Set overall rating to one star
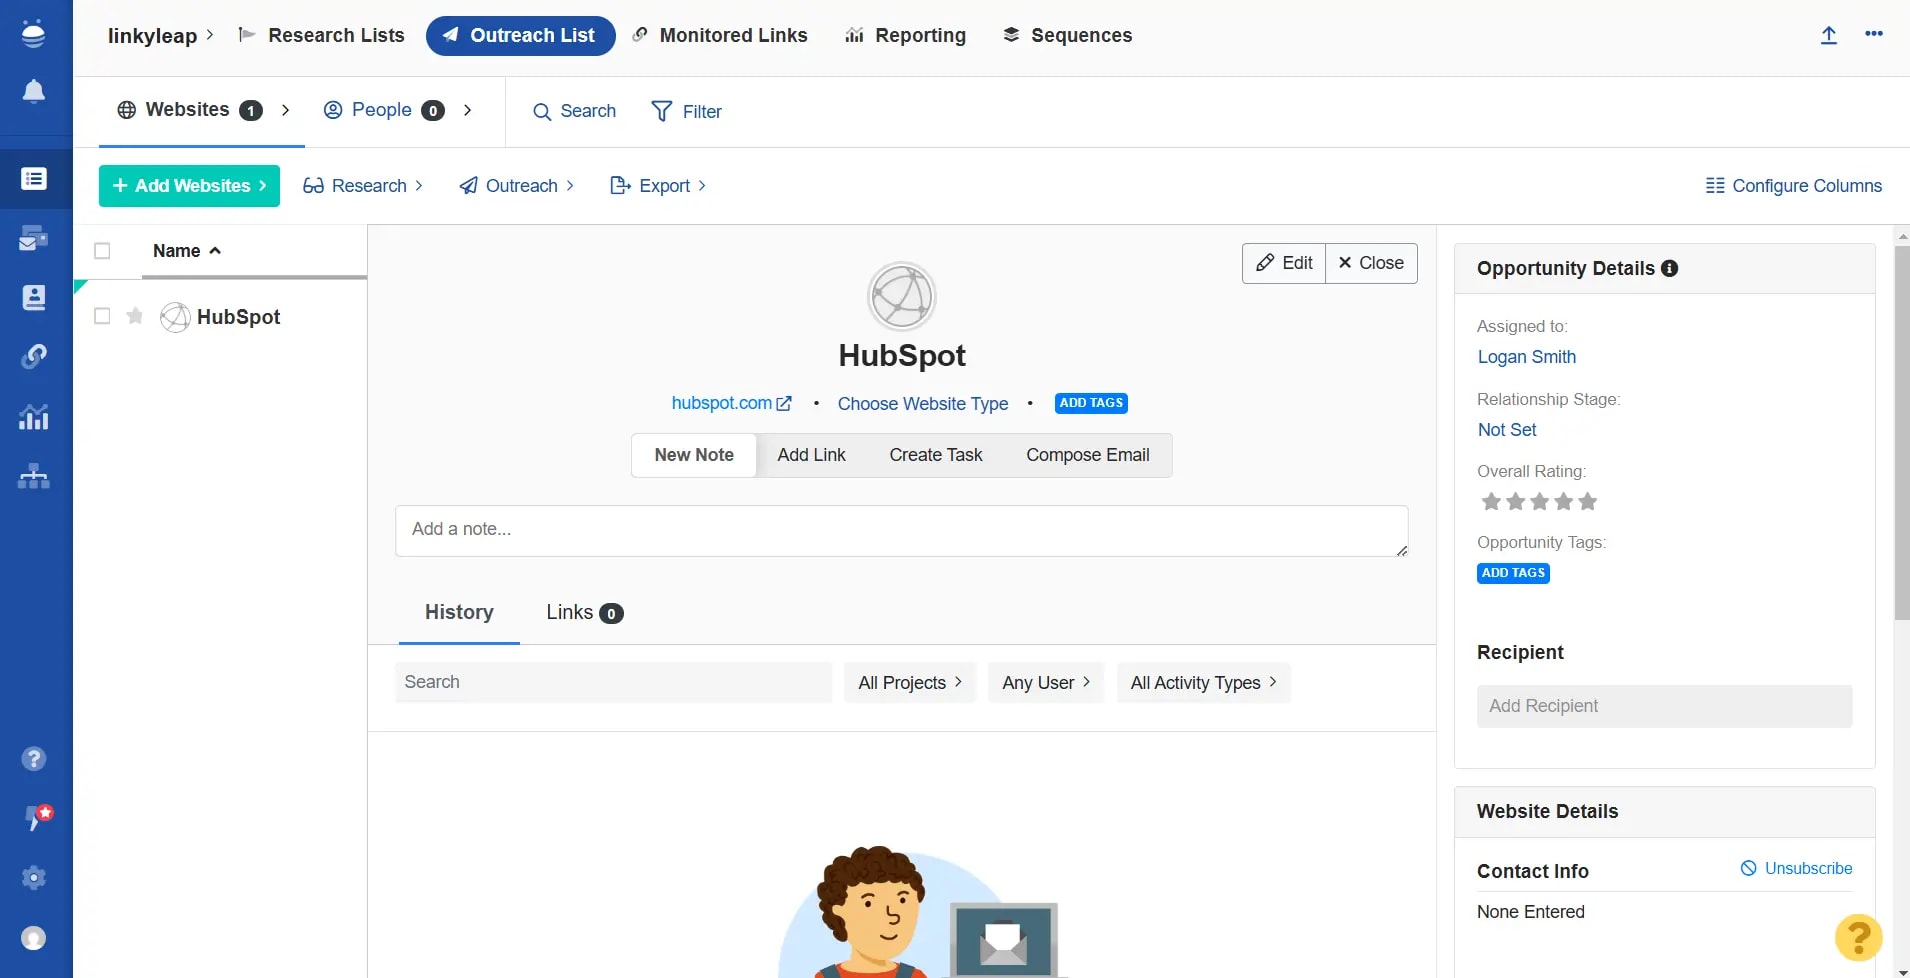Screen dimensions: 1910x978 point(1491,501)
